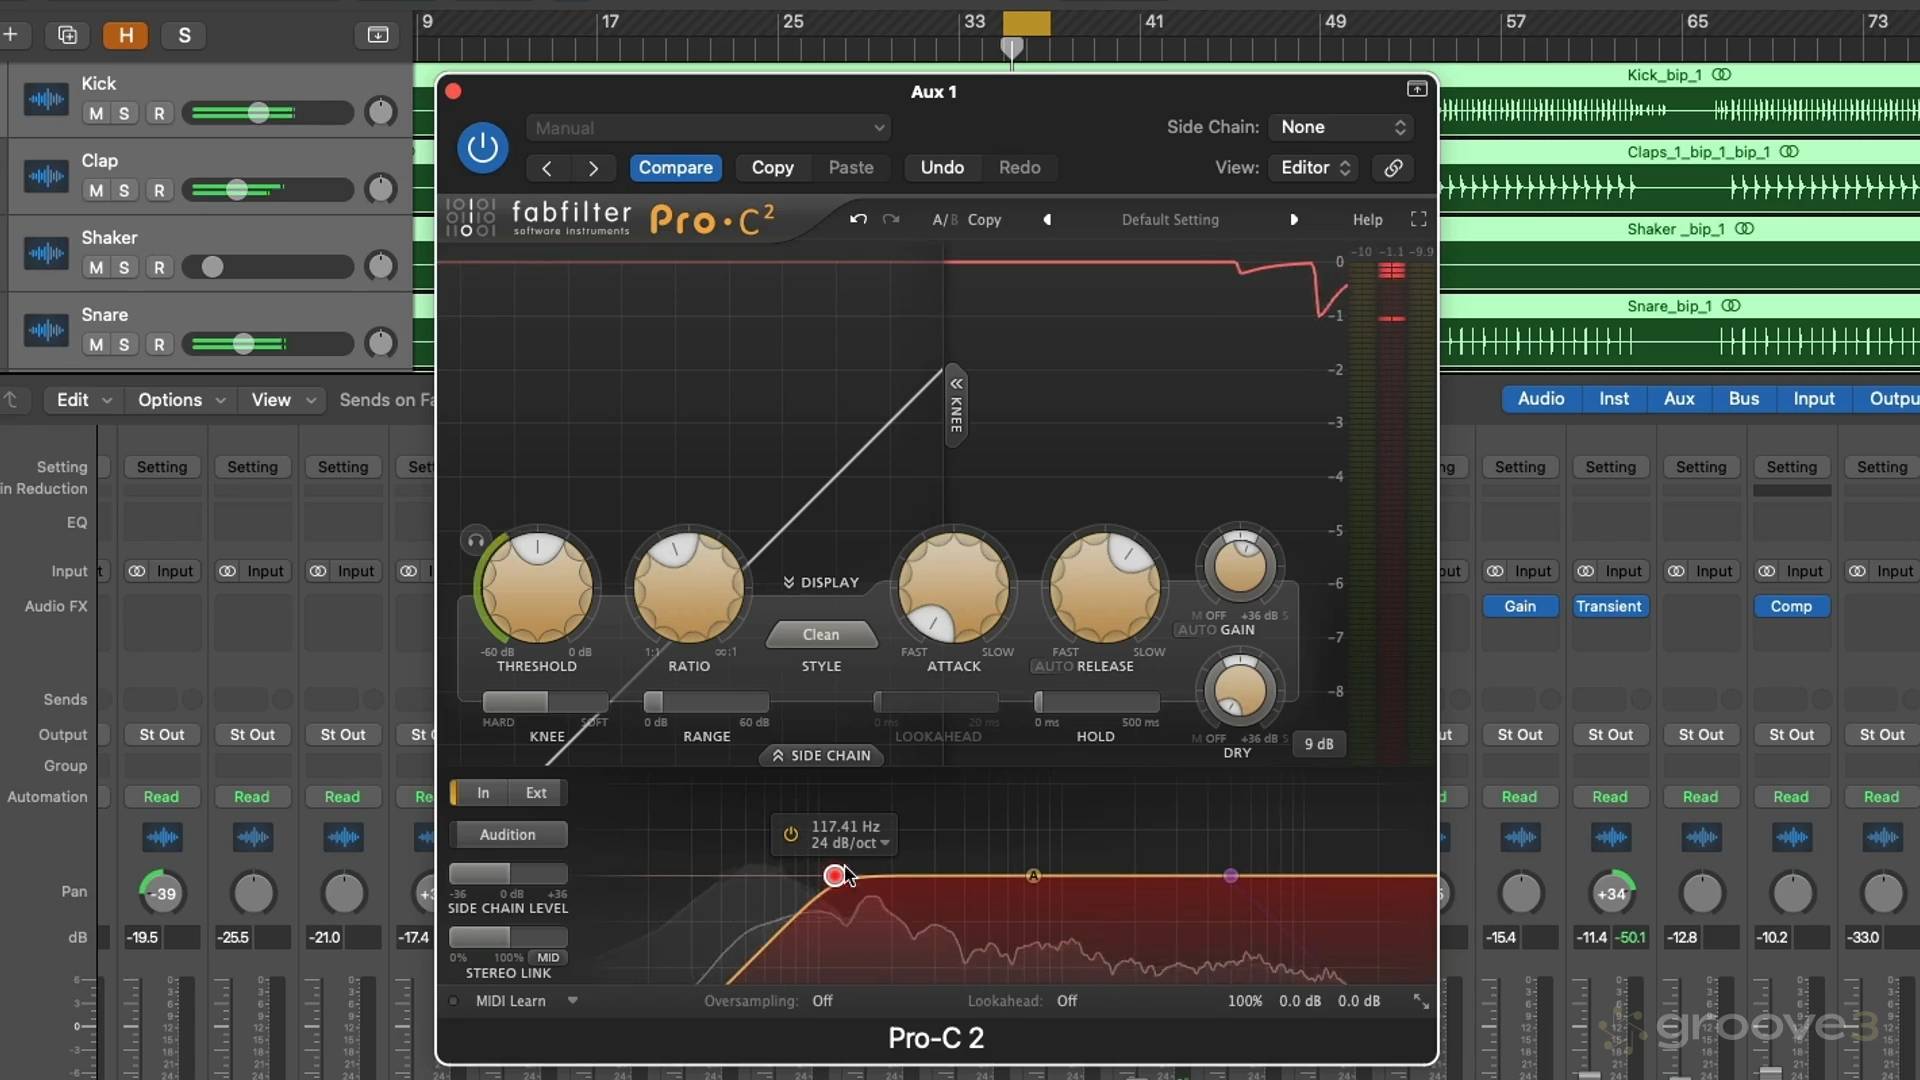Toggle FabFilter full screen mode icon

click(1418, 219)
